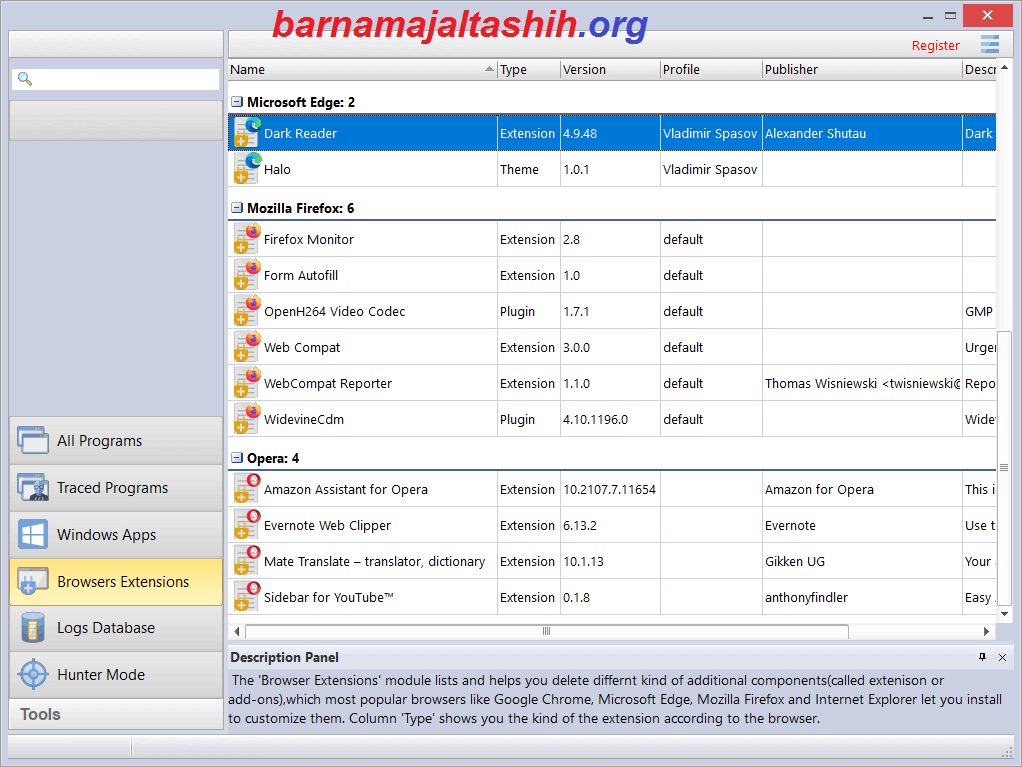Click the Web Compat extension icon

(x=247, y=347)
